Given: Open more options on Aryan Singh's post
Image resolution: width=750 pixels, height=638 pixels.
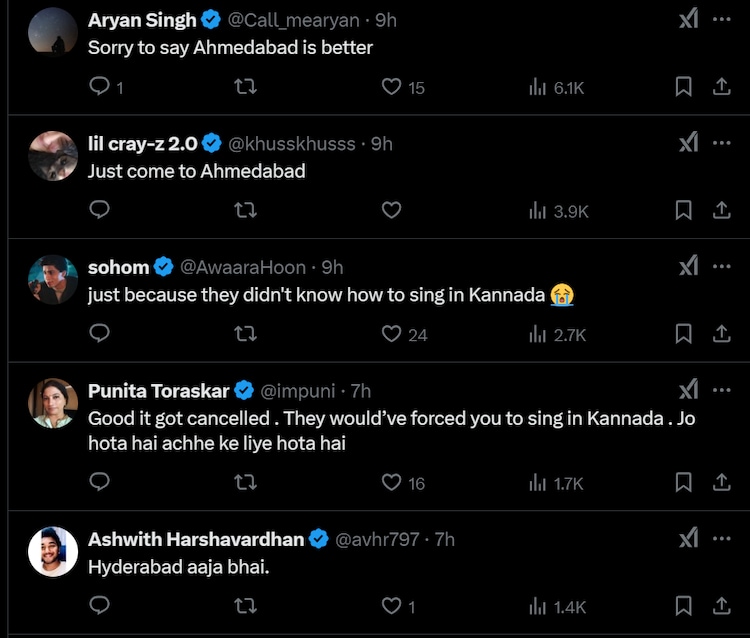Looking at the screenshot, I should tap(721, 20).
